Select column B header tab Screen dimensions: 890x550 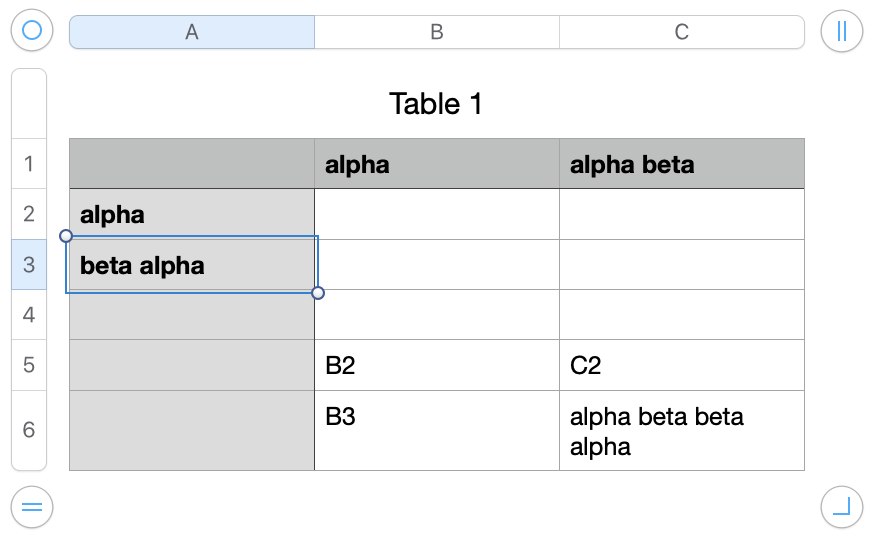tap(437, 32)
